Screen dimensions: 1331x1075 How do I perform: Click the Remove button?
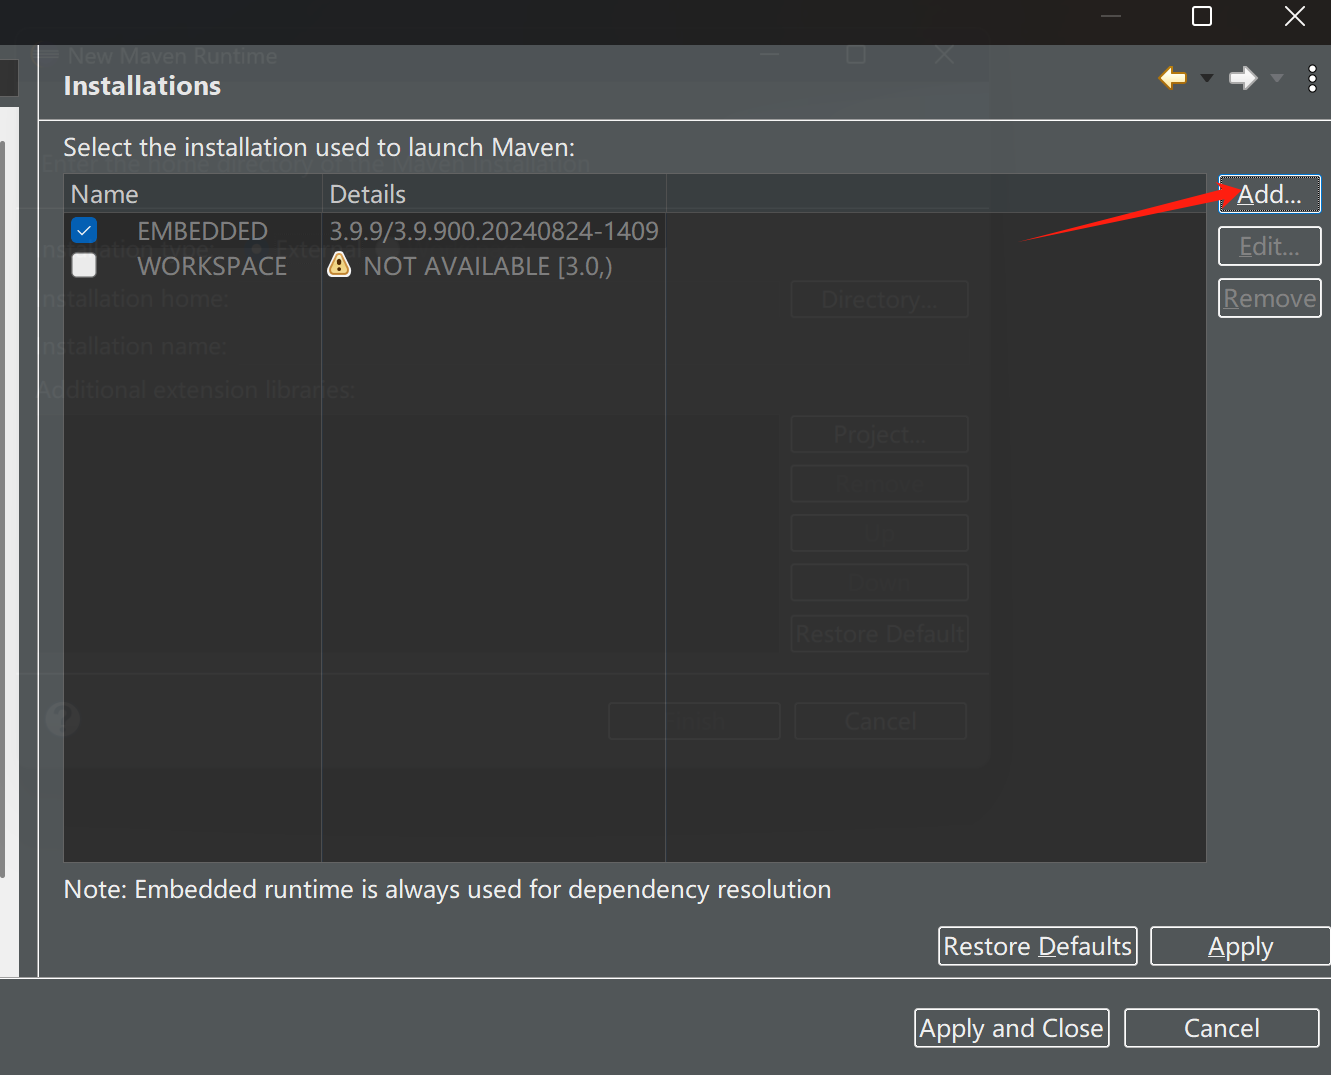click(x=1269, y=298)
